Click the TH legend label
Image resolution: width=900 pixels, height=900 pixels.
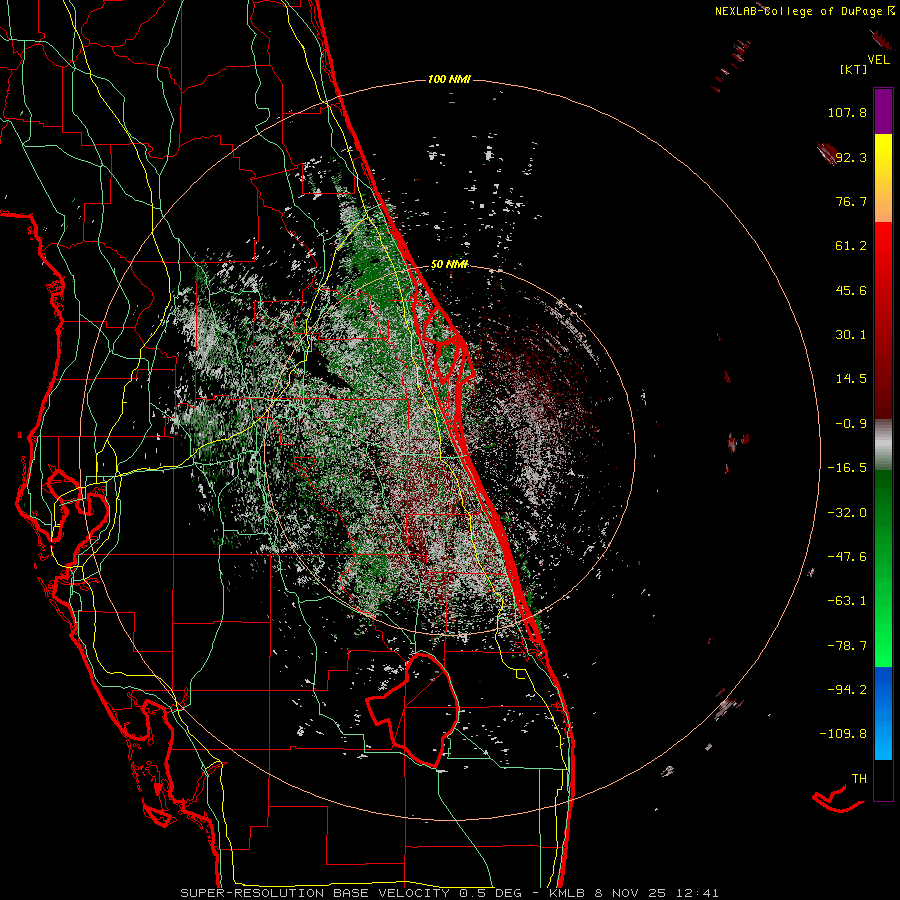point(859,779)
